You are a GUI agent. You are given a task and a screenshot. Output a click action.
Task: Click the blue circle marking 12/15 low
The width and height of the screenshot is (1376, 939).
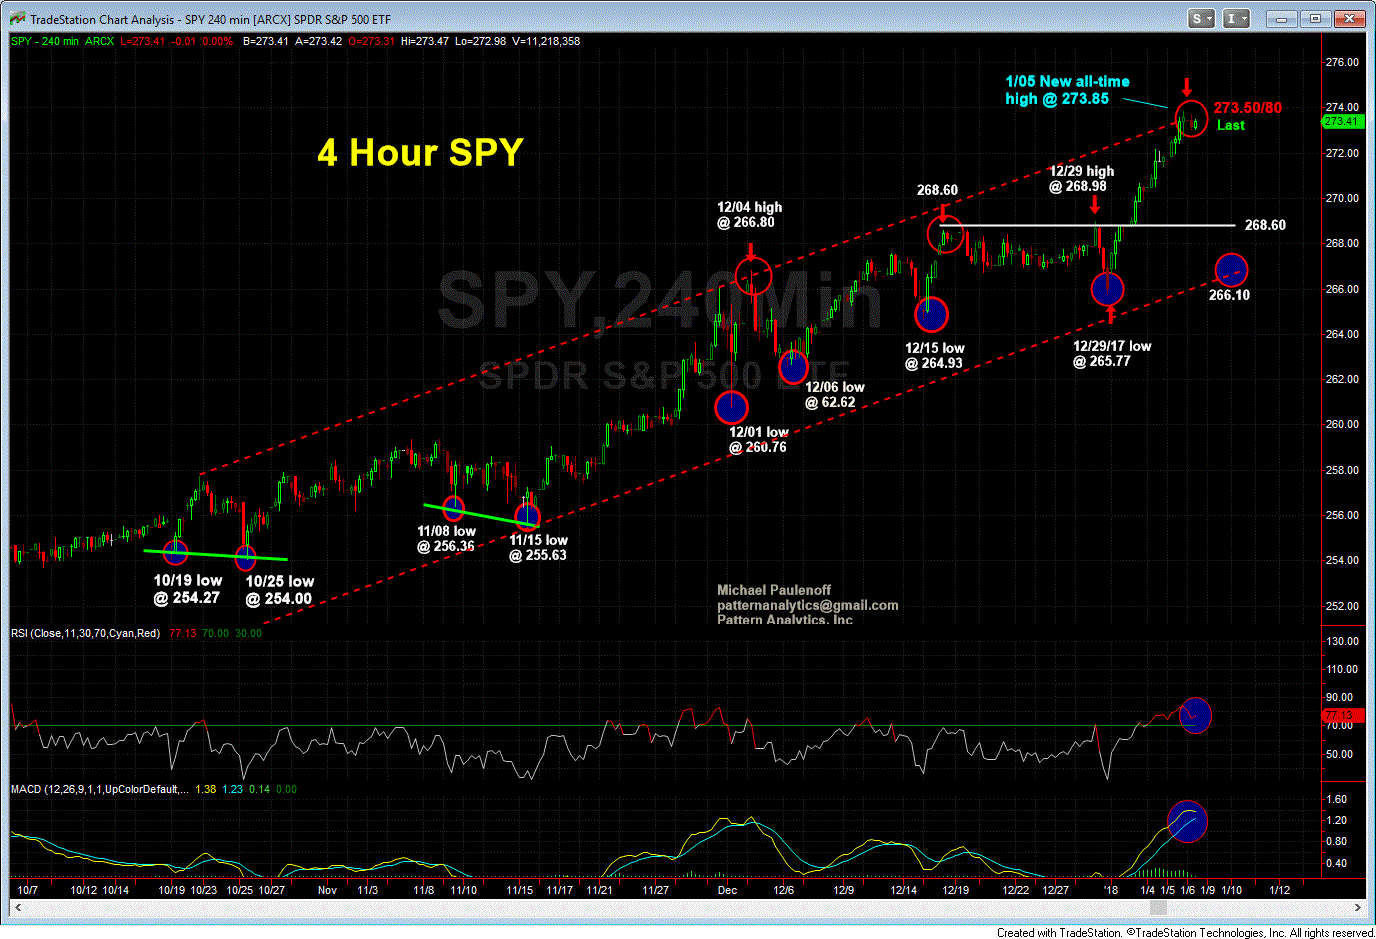pyautogui.click(x=931, y=315)
